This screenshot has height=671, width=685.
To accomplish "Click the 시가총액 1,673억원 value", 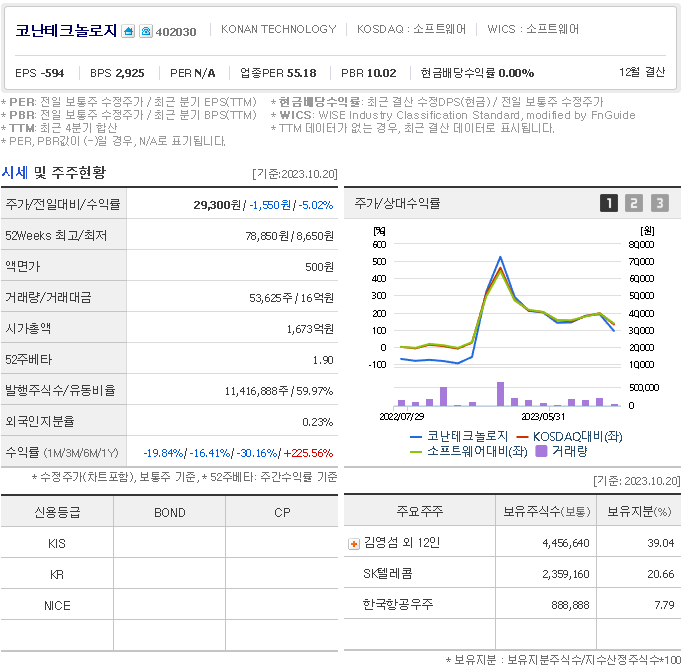I will tap(310, 329).
